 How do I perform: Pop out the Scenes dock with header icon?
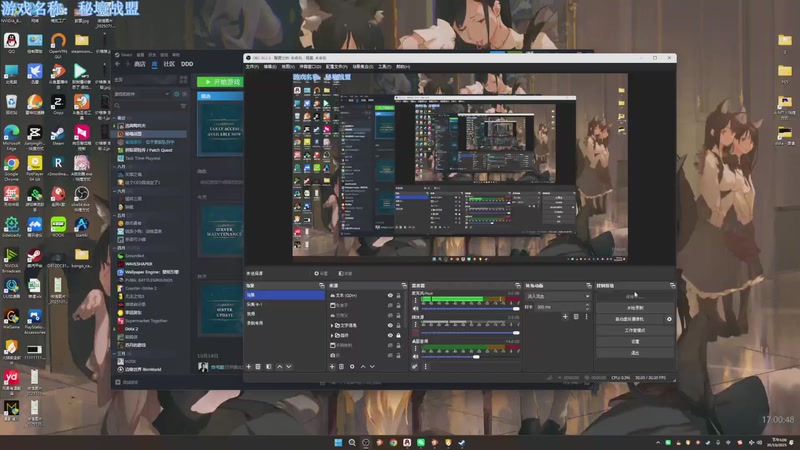[x=321, y=286]
